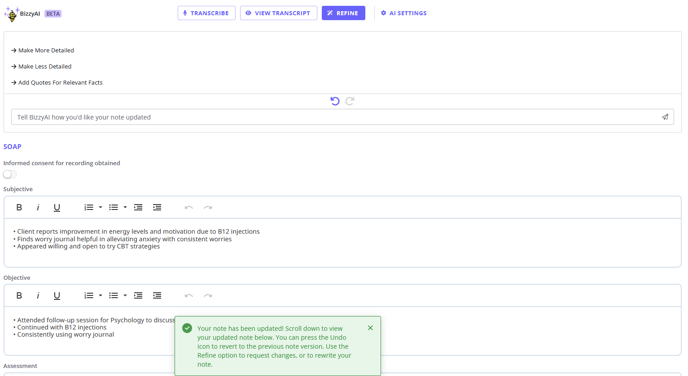Click line 'Consistently using worry journal'
The width and height of the screenshot is (688, 376).
(64, 334)
